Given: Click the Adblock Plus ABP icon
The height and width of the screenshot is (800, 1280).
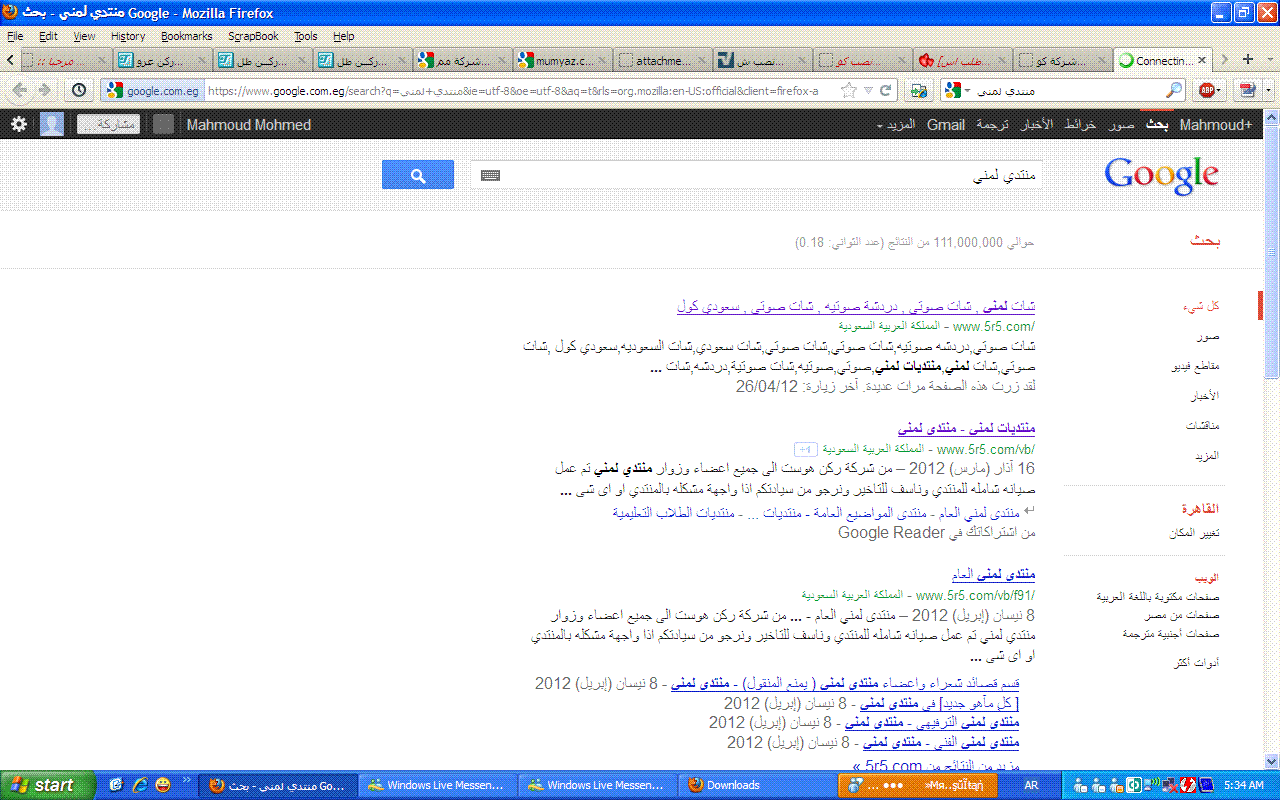Looking at the screenshot, I should (x=1207, y=90).
